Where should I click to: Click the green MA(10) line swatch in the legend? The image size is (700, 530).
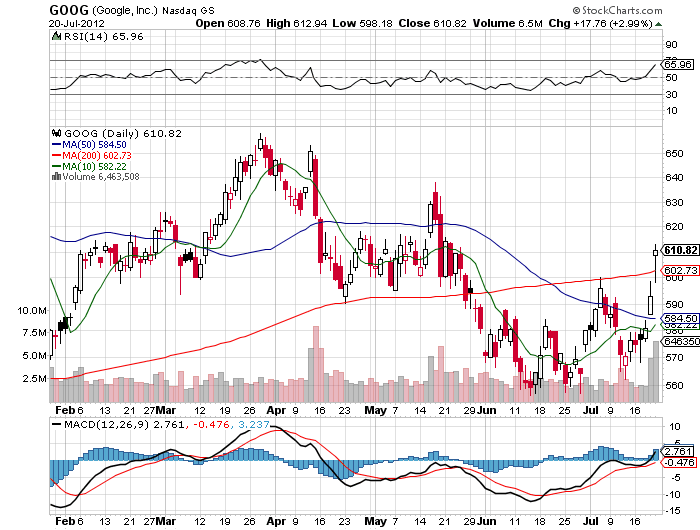coord(57,166)
